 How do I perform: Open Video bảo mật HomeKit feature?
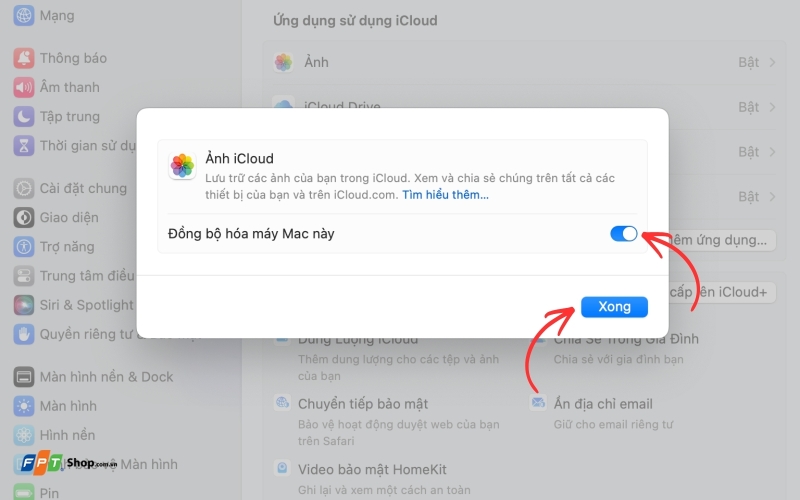click(x=372, y=469)
